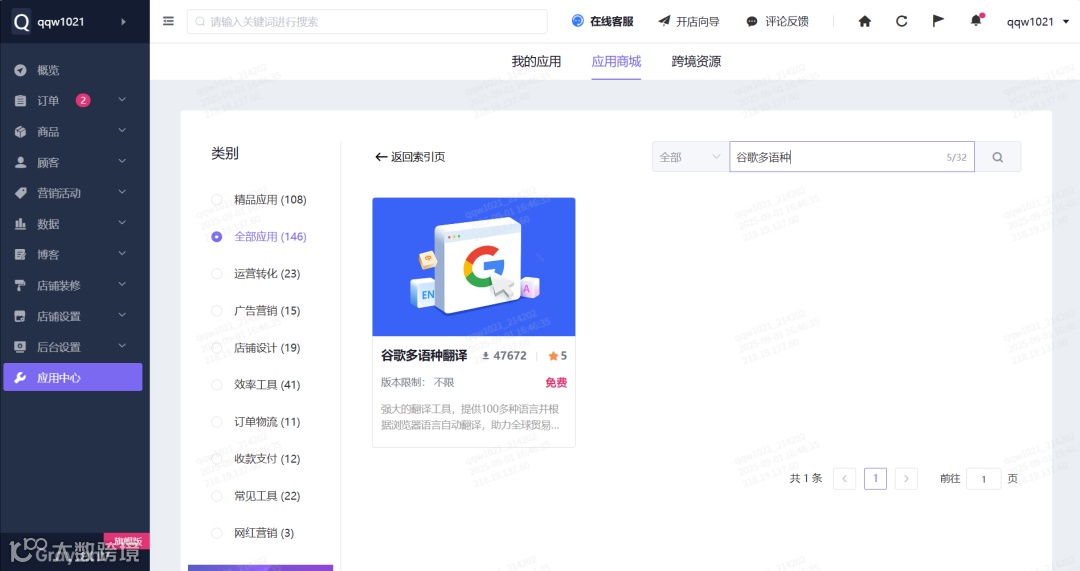Viewport: 1080px width, 571px height.
Task: Click the 数据 analytics chart icon
Action: [x=21, y=224]
